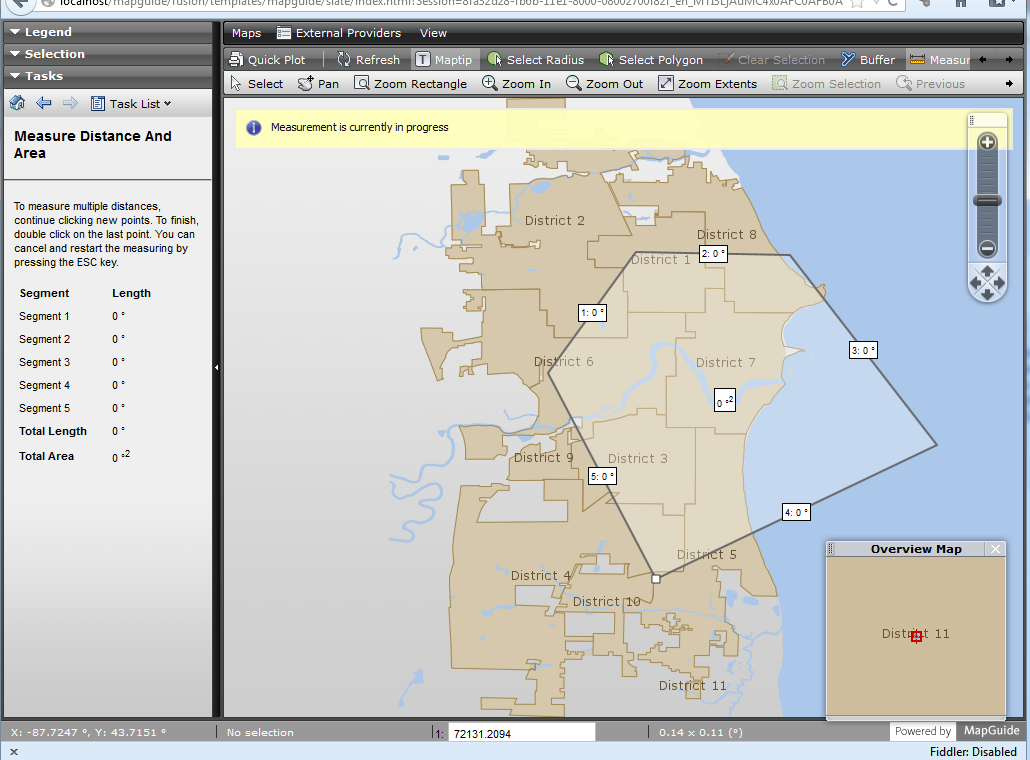Viewport: 1030px width, 760px height.
Task: Activate the Select Radius tool
Action: click(536, 59)
